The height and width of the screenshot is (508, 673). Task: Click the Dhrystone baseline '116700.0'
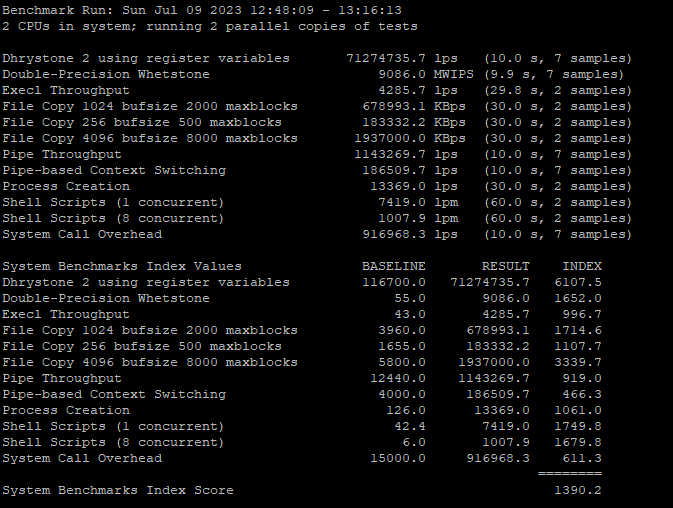[394, 282]
